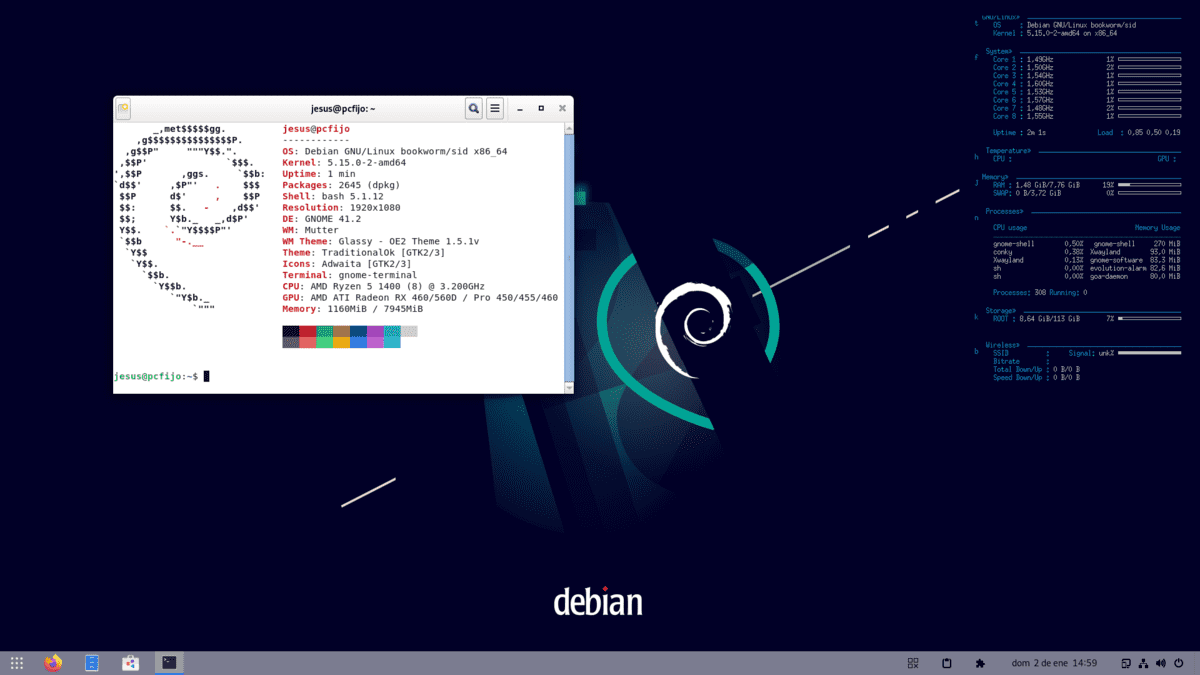The height and width of the screenshot is (675, 1200).
Task: Select the Terminal icon in the taskbar
Action: click(x=169, y=663)
